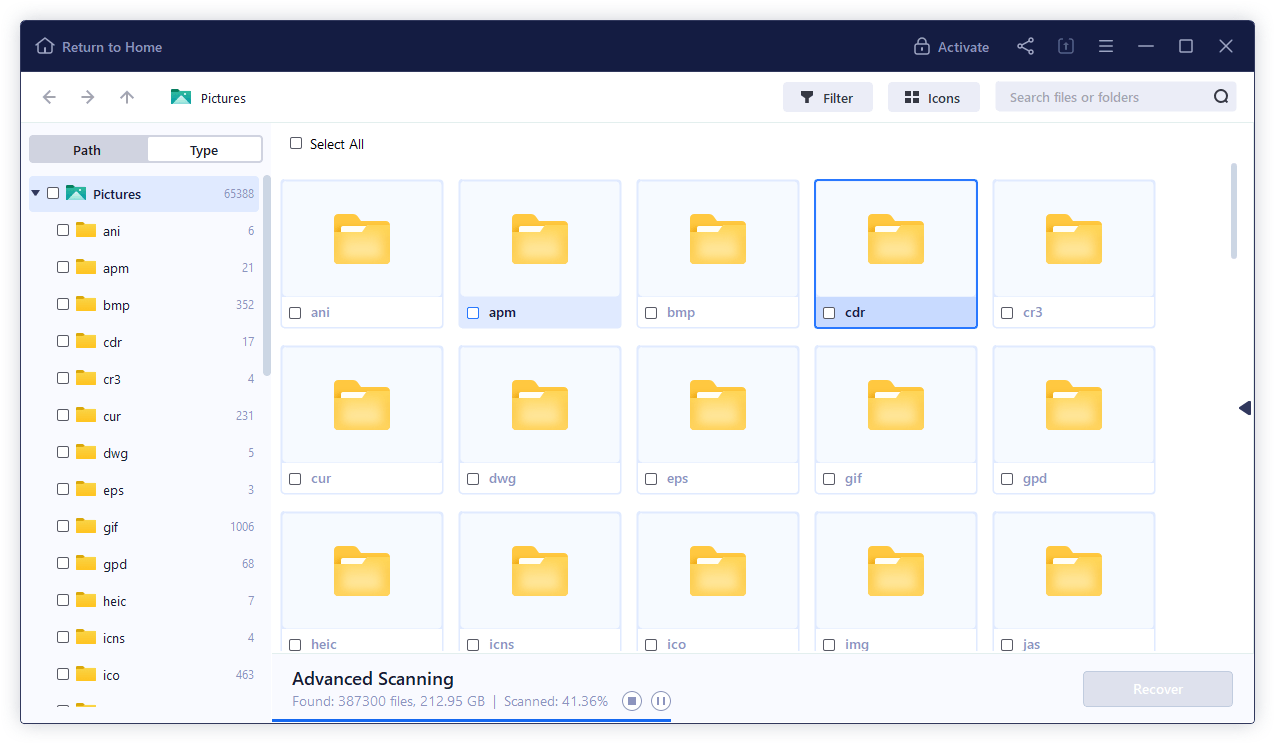
Task: Click the search magnifier icon
Action: tap(1220, 96)
